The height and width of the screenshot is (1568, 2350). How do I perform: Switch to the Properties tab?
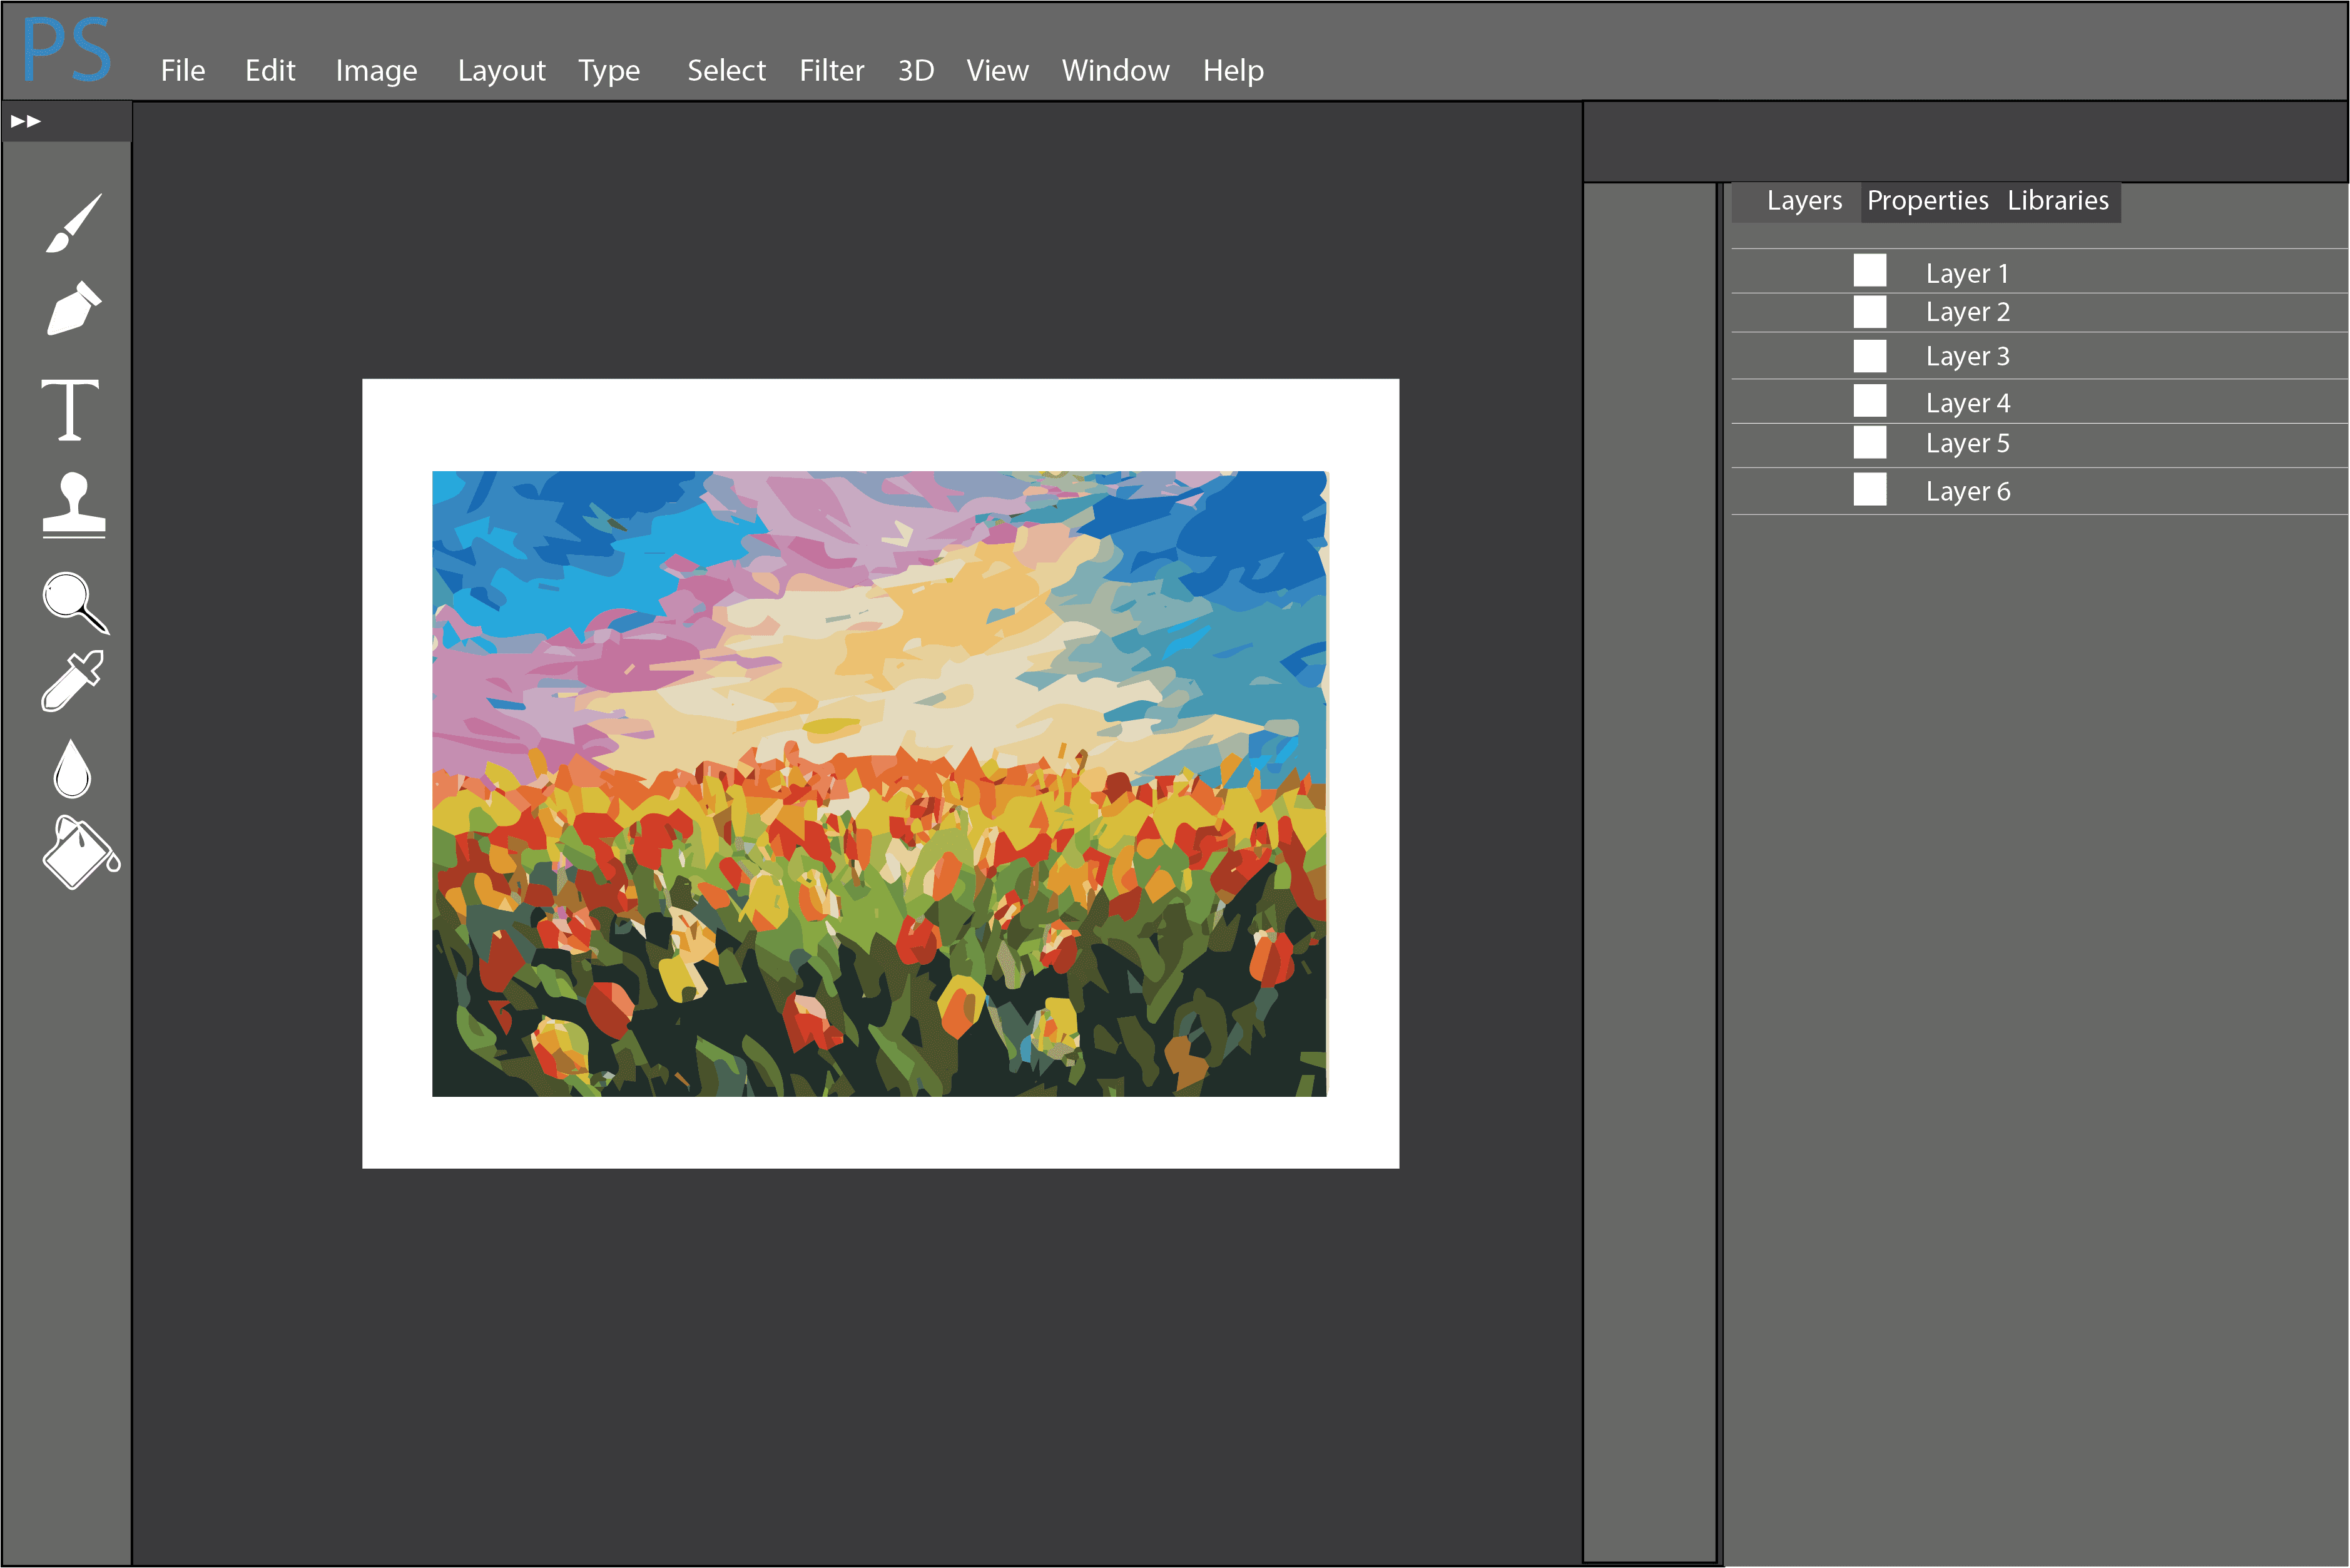(1927, 200)
